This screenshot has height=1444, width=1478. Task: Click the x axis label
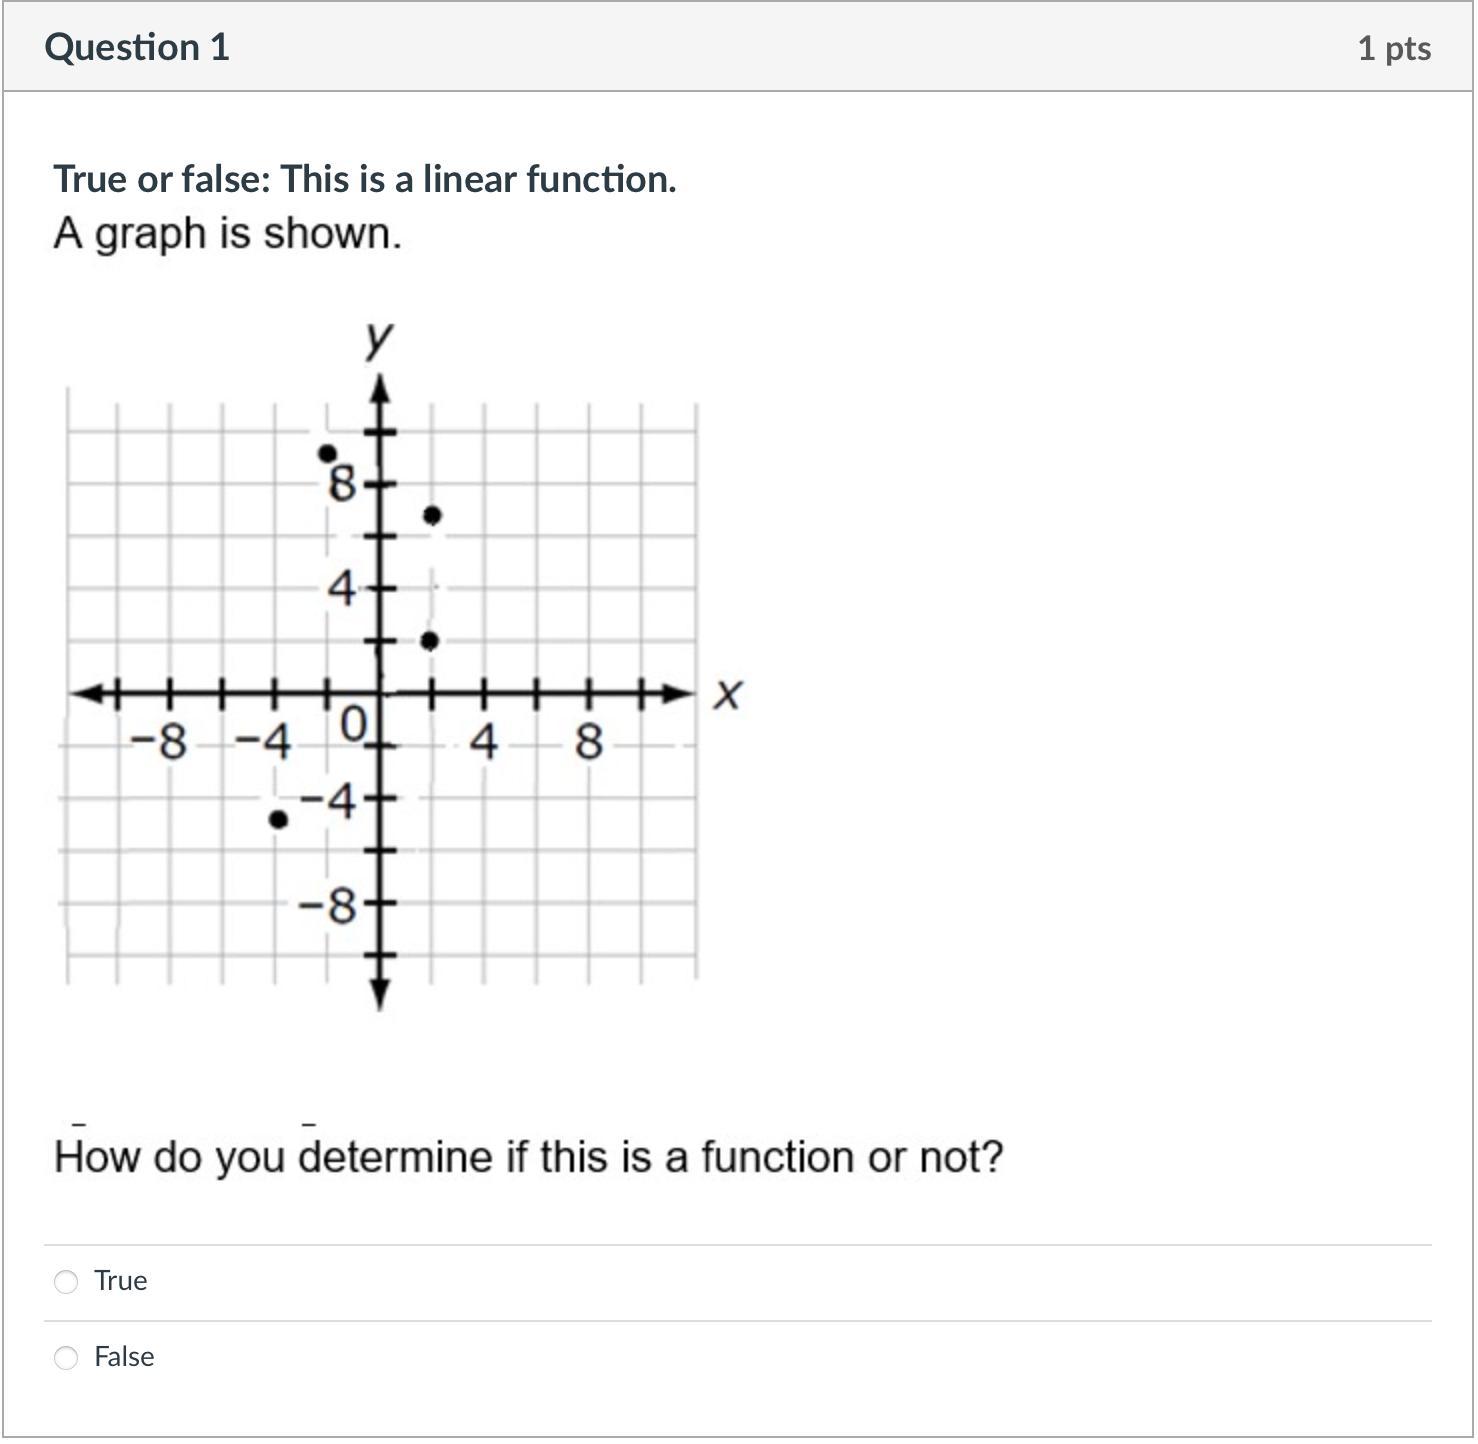(727, 694)
